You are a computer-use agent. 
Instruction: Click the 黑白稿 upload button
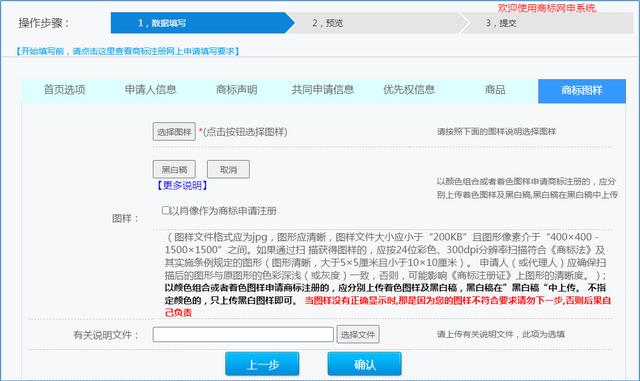(x=174, y=169)
